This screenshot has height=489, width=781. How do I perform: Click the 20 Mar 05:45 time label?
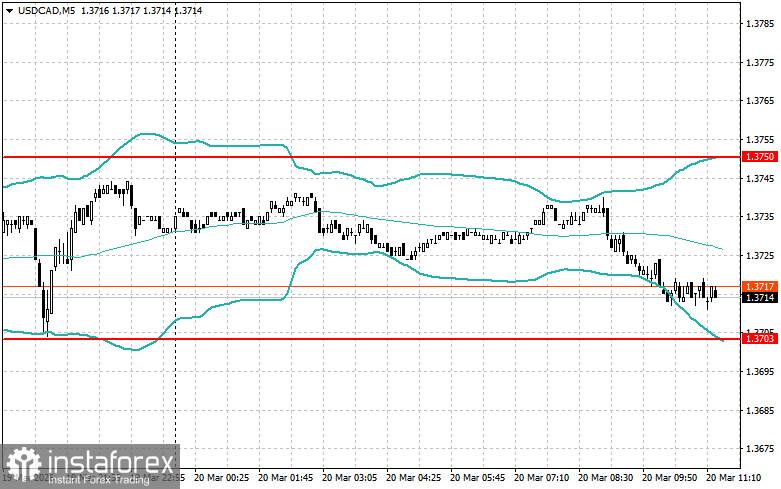point(478,478)
